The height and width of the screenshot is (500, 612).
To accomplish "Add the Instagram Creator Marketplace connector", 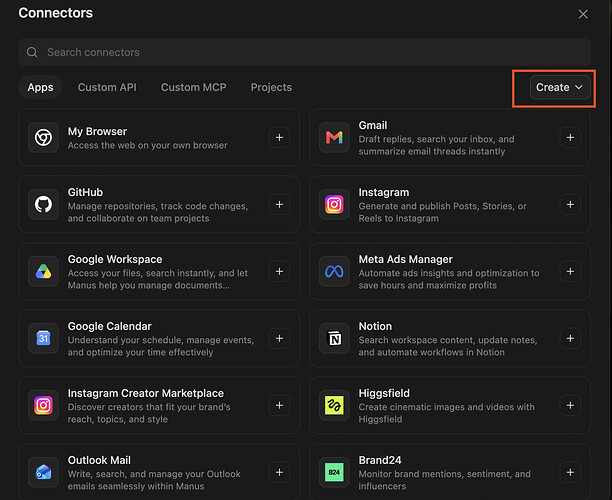I will coord(279,406).
